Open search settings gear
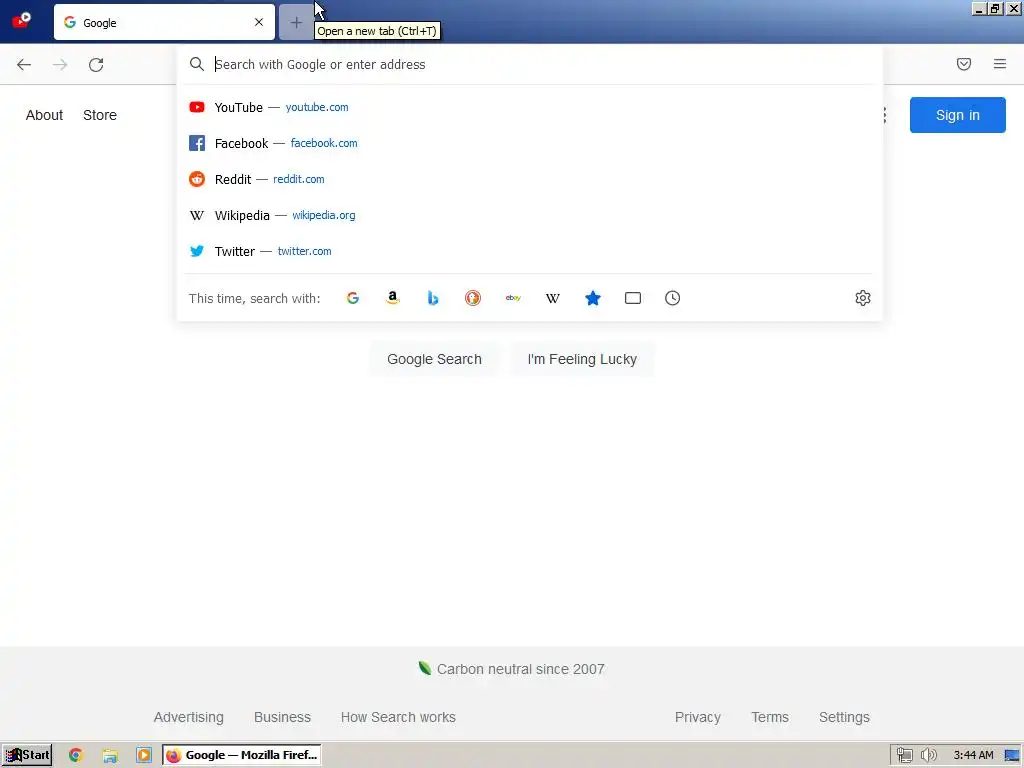Screen dimensions: 1024x768 [863, 298]
